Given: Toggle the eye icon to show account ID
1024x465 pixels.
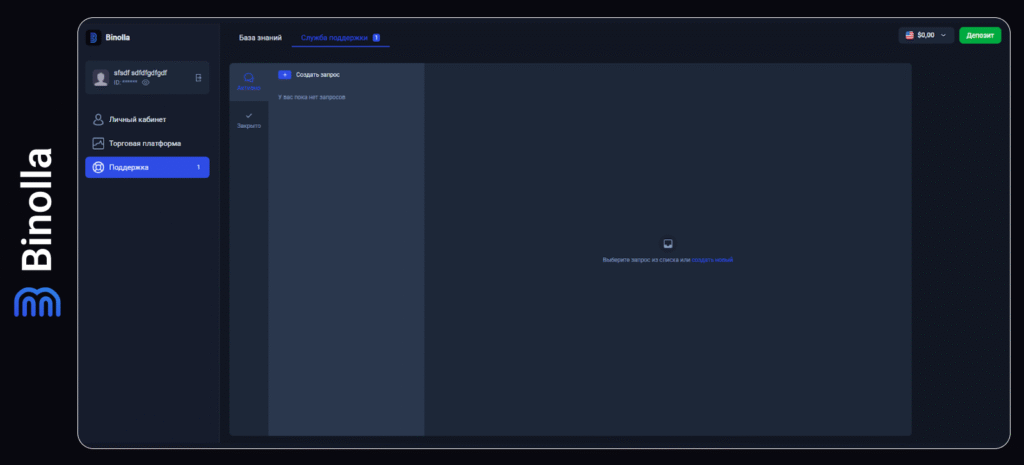Looking at the screenshot, I should pyautogui.click(x=146, y=82).
